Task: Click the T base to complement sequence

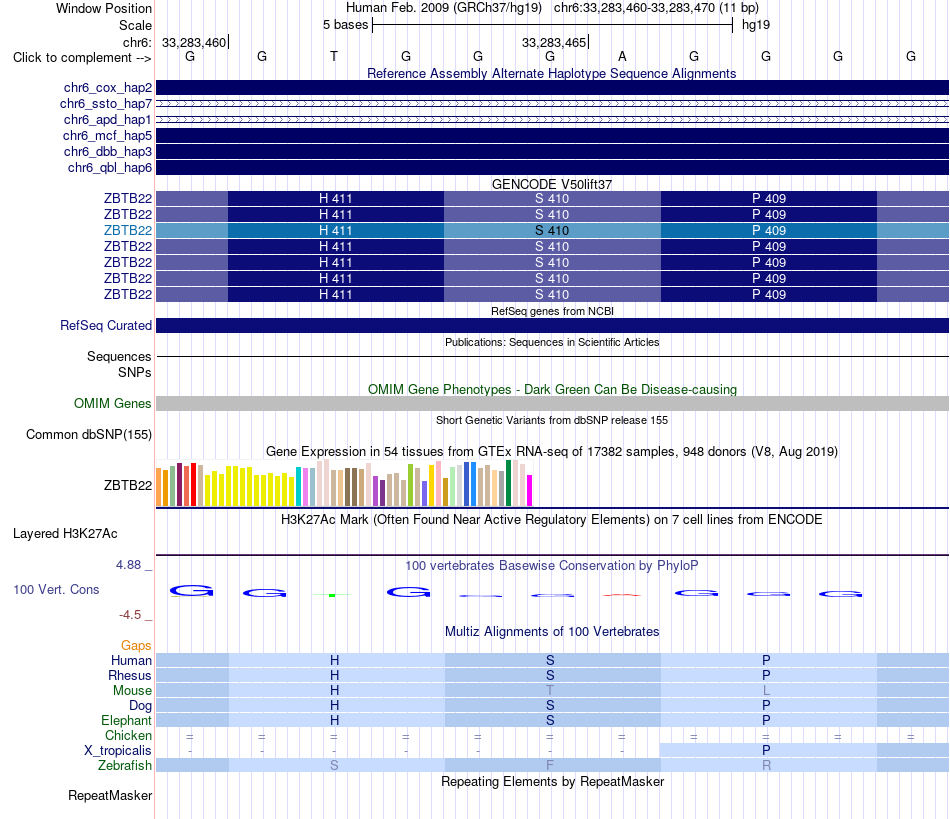Action: (334, 56)
